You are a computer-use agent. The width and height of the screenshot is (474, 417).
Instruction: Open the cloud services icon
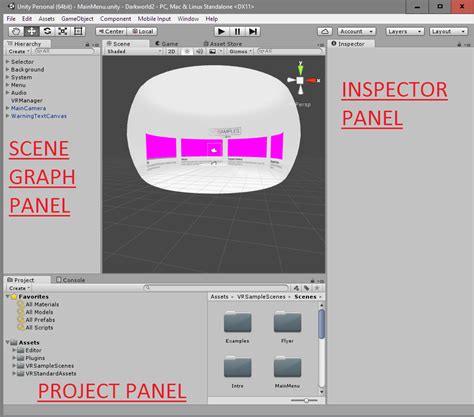tap(325, 31)
